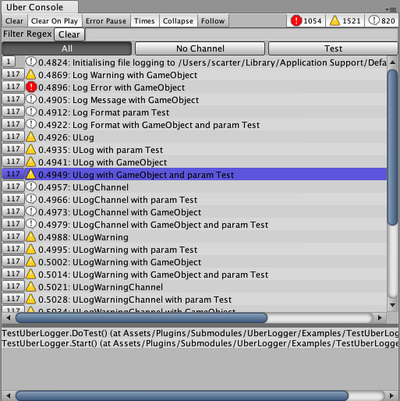Open the window options menu at top right
Screen dimensions: 400x401
392,9
